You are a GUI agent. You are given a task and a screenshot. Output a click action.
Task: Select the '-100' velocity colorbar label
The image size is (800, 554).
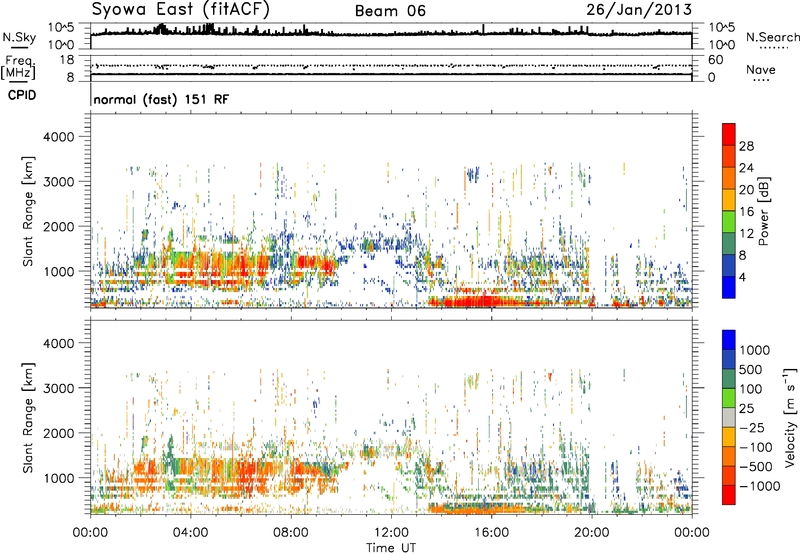coord(756,447)
